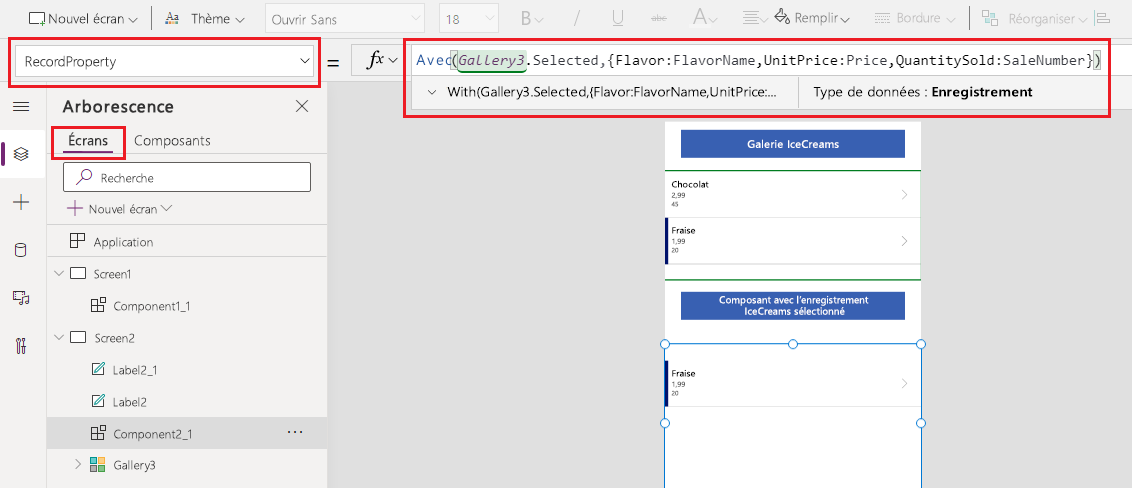
Task: Click the hamburger menu icon
Action: click(x=22, y=107)
